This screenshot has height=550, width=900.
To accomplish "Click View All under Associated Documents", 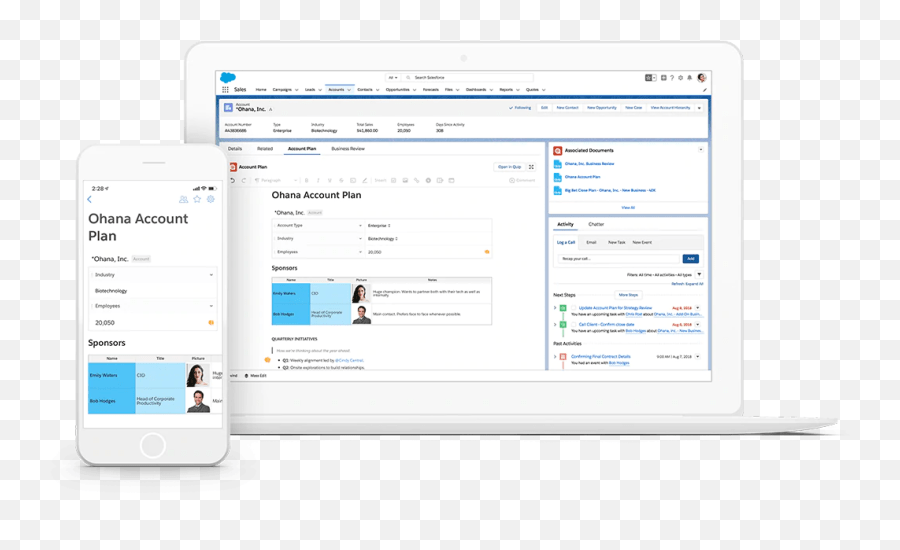I will coord(628,207).
